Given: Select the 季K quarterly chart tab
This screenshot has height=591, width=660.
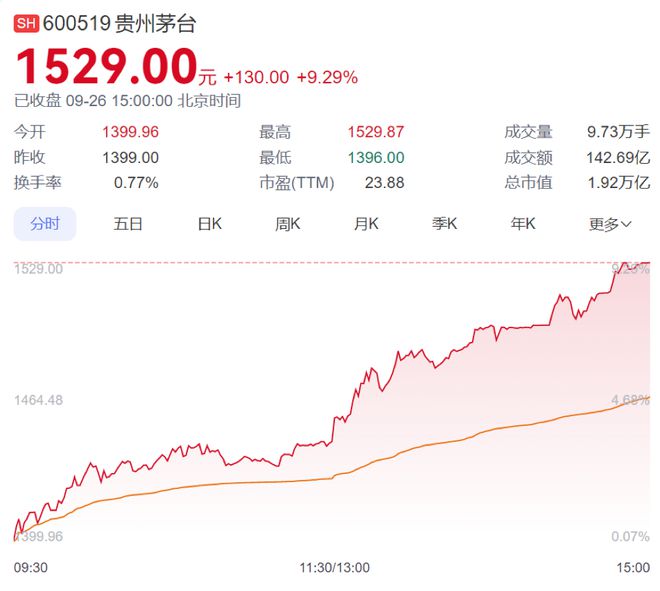Looking at the screenshot, I should pos(444,224).
